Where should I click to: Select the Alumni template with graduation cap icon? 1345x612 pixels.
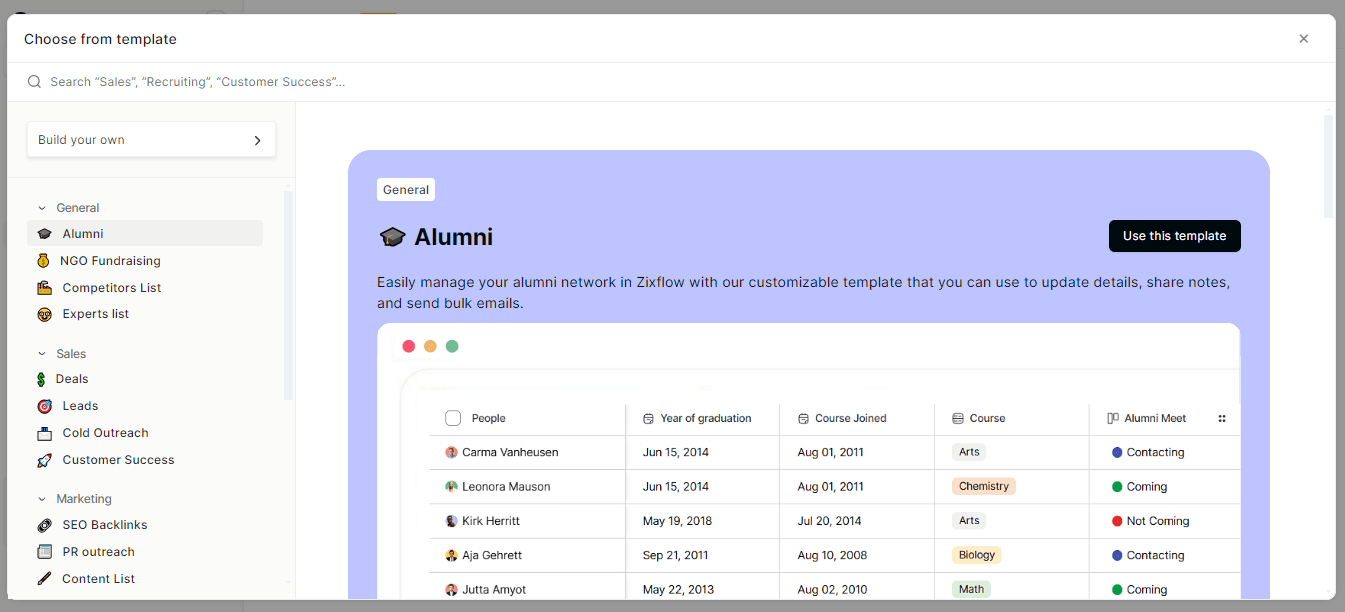pos(83,233)
